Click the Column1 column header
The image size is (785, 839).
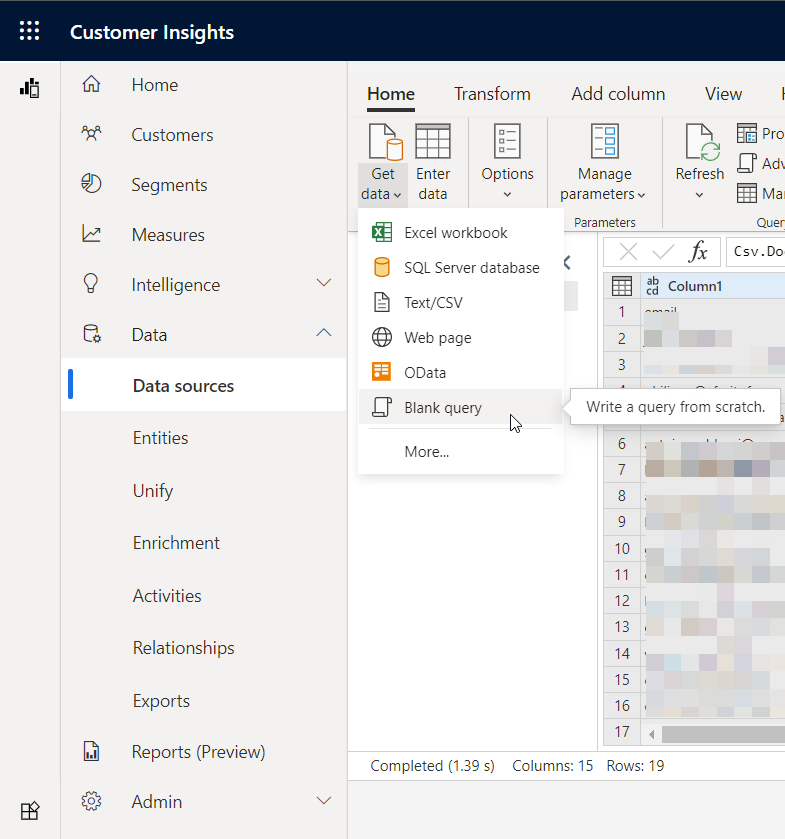[713, 286]
